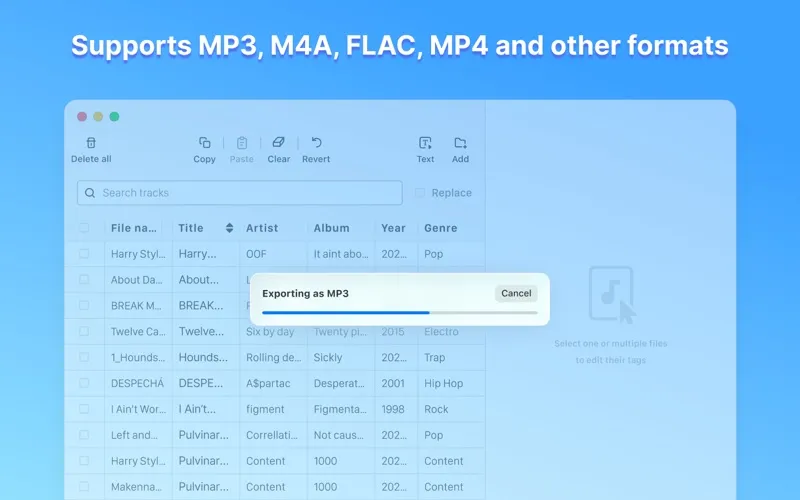Image resolution: width=800 pixels, height=500 pixels.
Task: Sort by Genre column header
Action: pos(441,228)
